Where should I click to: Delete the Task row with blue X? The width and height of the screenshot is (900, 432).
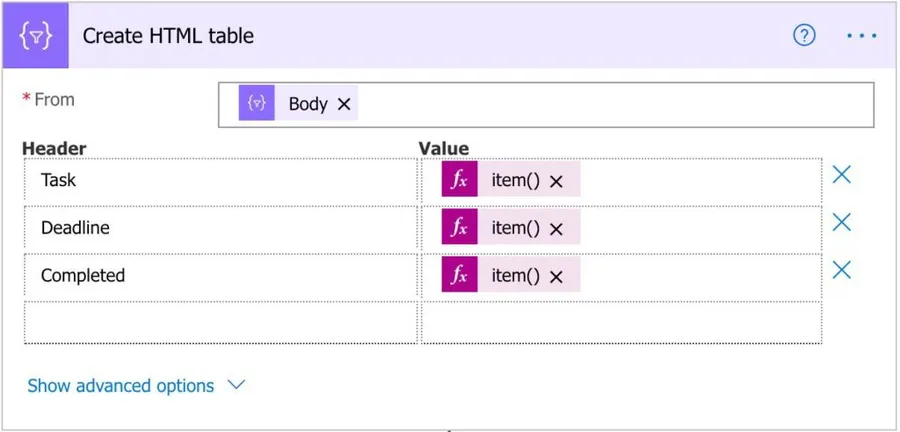[842, 175]
